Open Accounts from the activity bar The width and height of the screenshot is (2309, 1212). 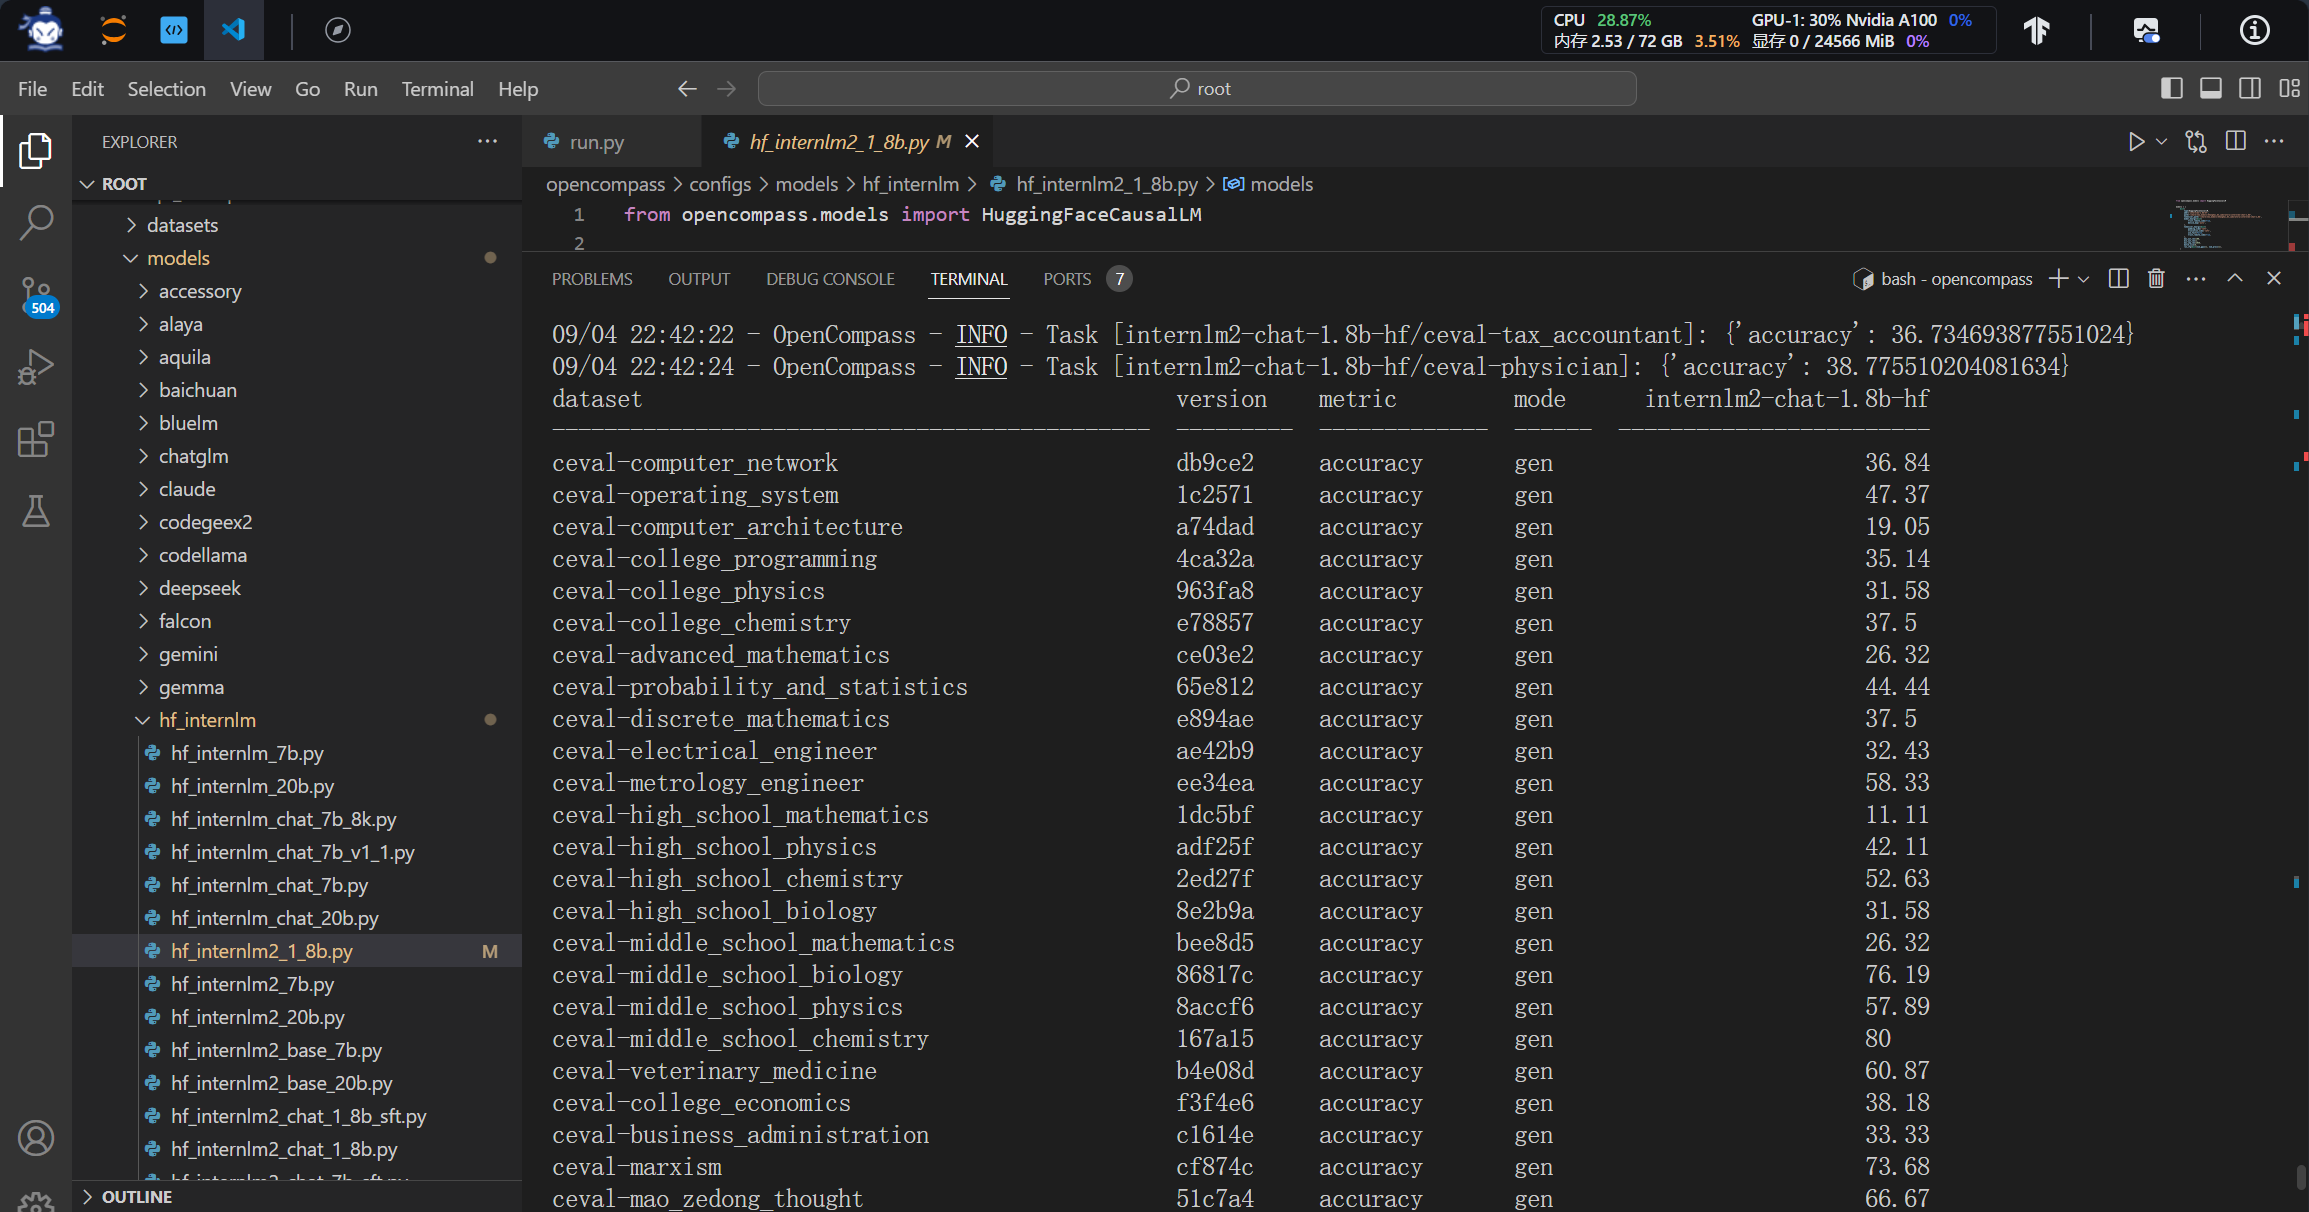pos(36,1138)
